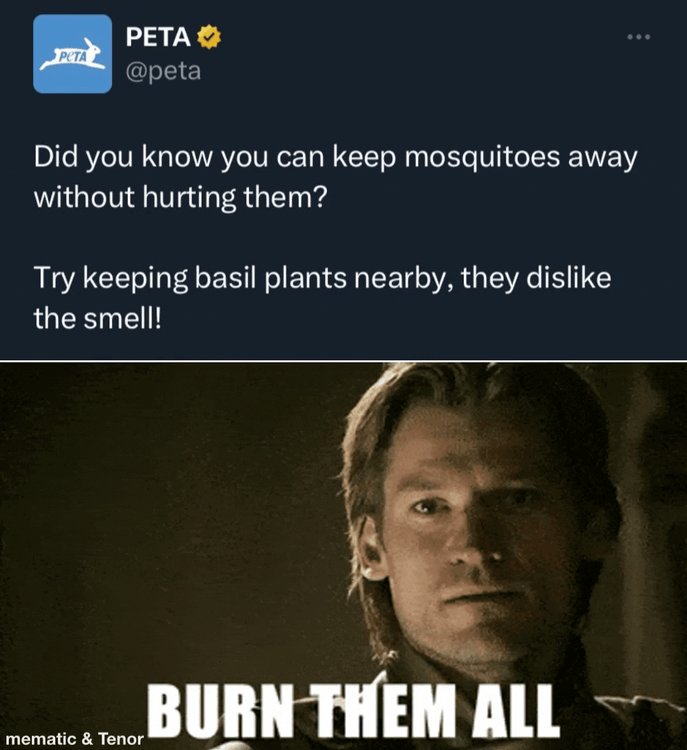Screen dimensions: 687x750
Task: Click the gold verified badge
Action: (209, 37)
